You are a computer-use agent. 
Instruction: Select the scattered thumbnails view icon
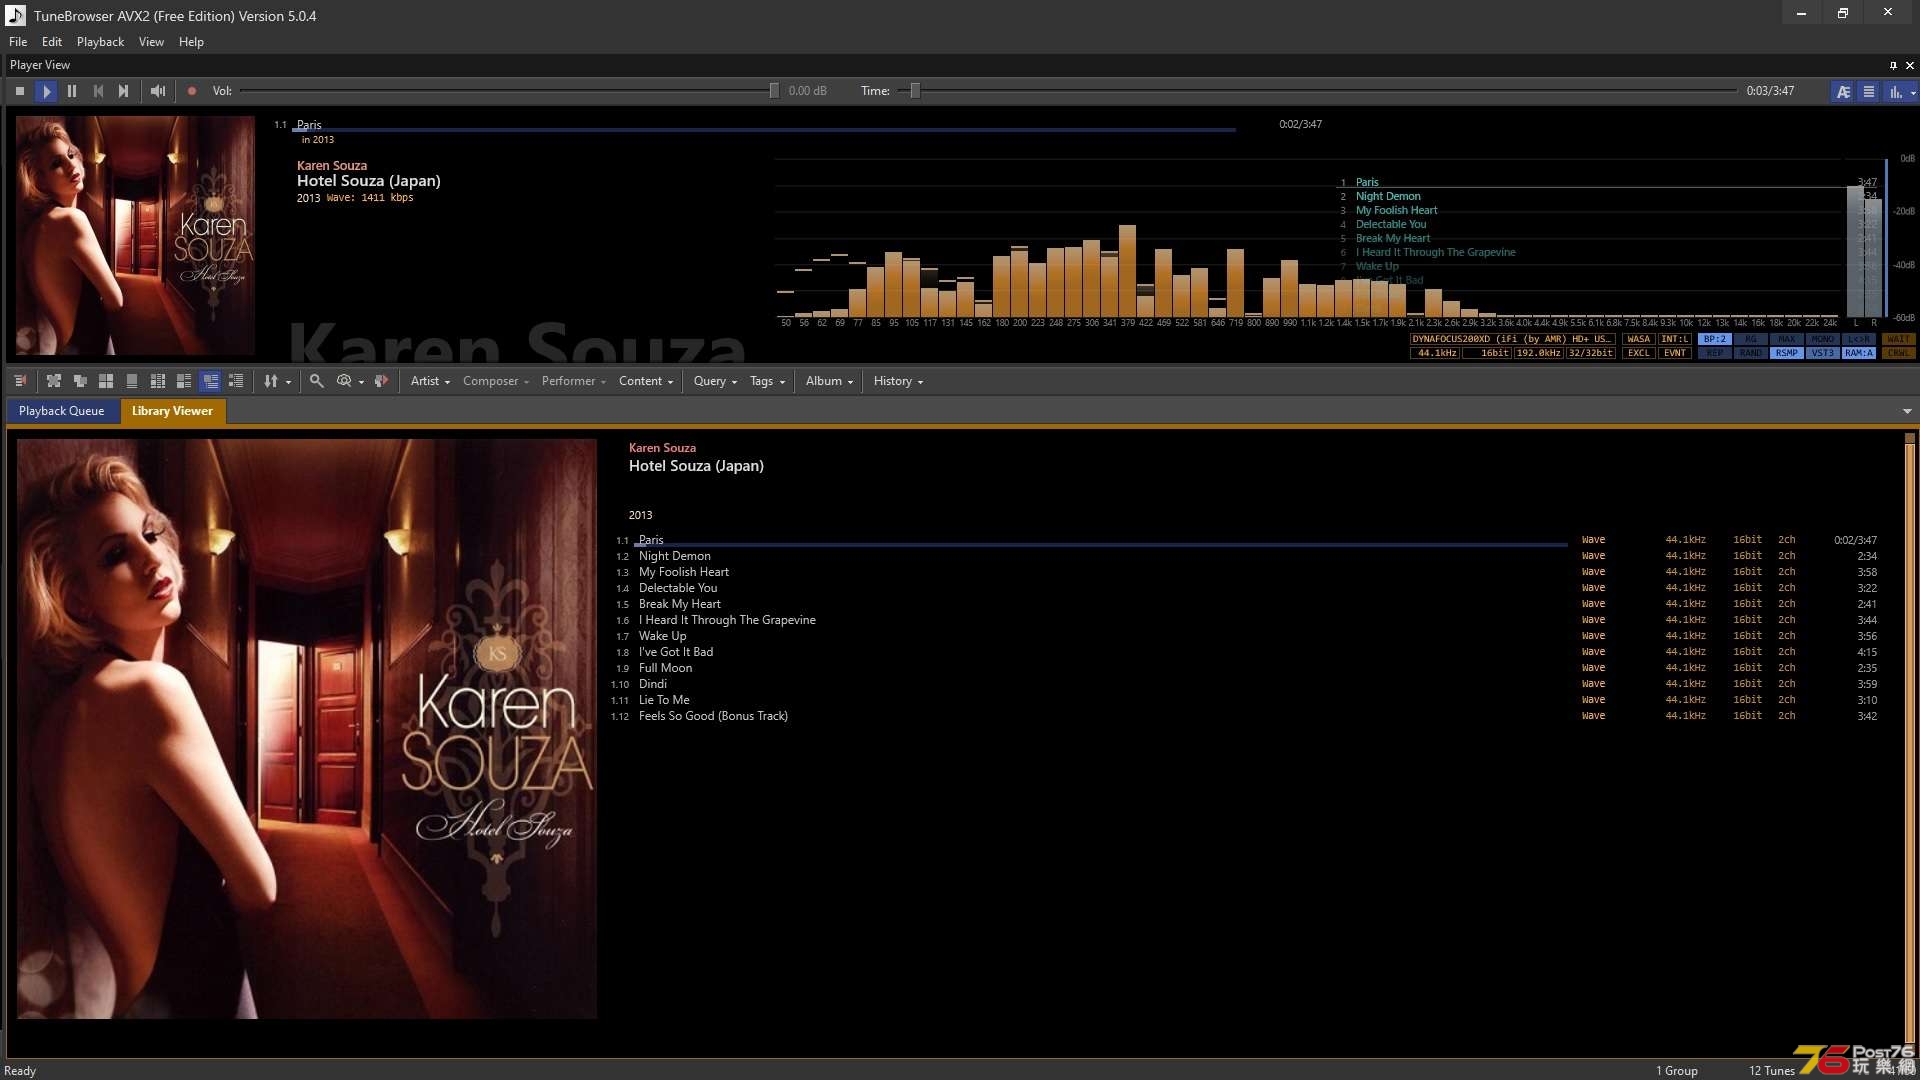(x=54, y=381)
